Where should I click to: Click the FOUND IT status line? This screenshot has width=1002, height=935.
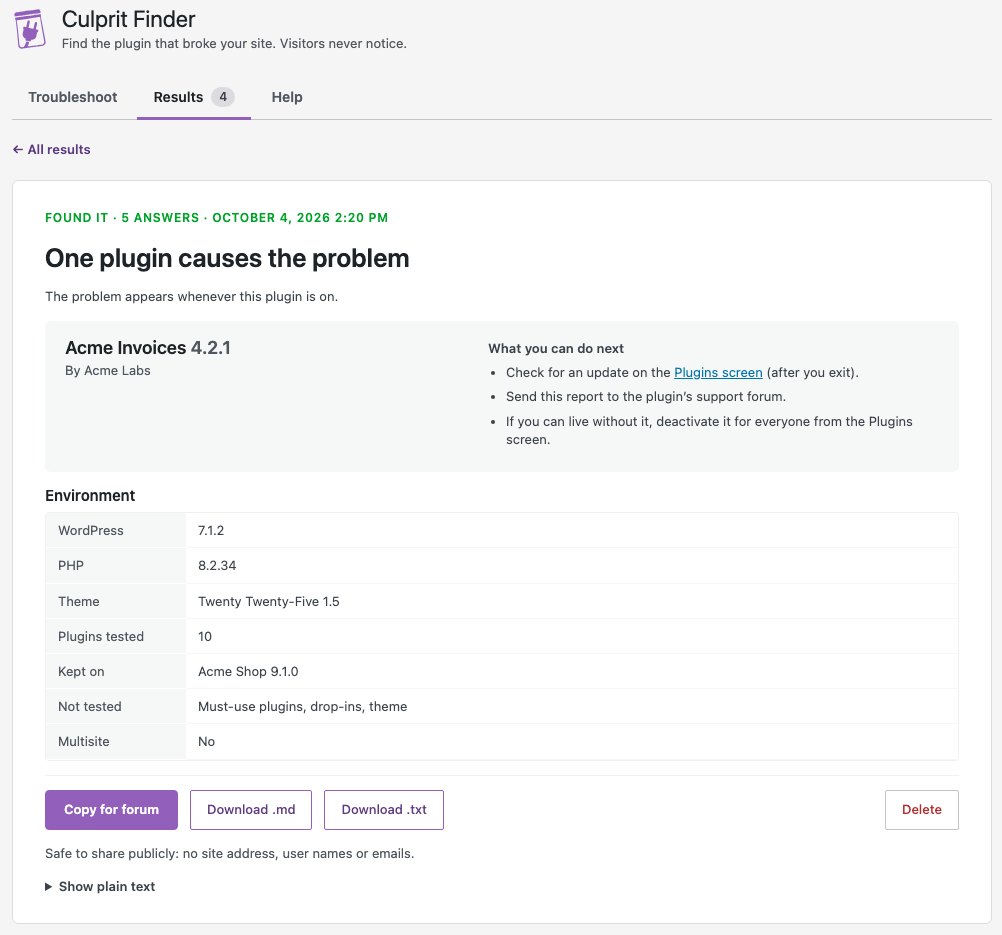tap(216, 217)
